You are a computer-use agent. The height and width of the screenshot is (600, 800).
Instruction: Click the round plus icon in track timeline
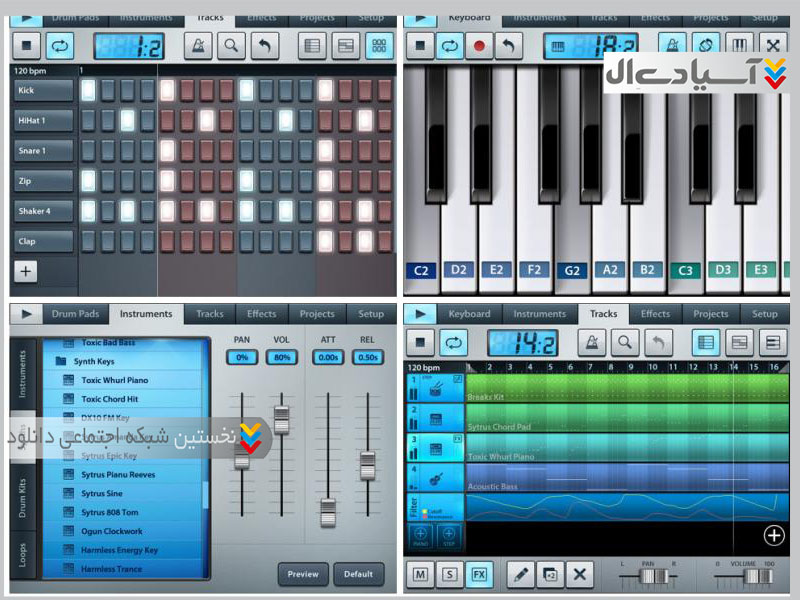[x=774, y=535]
